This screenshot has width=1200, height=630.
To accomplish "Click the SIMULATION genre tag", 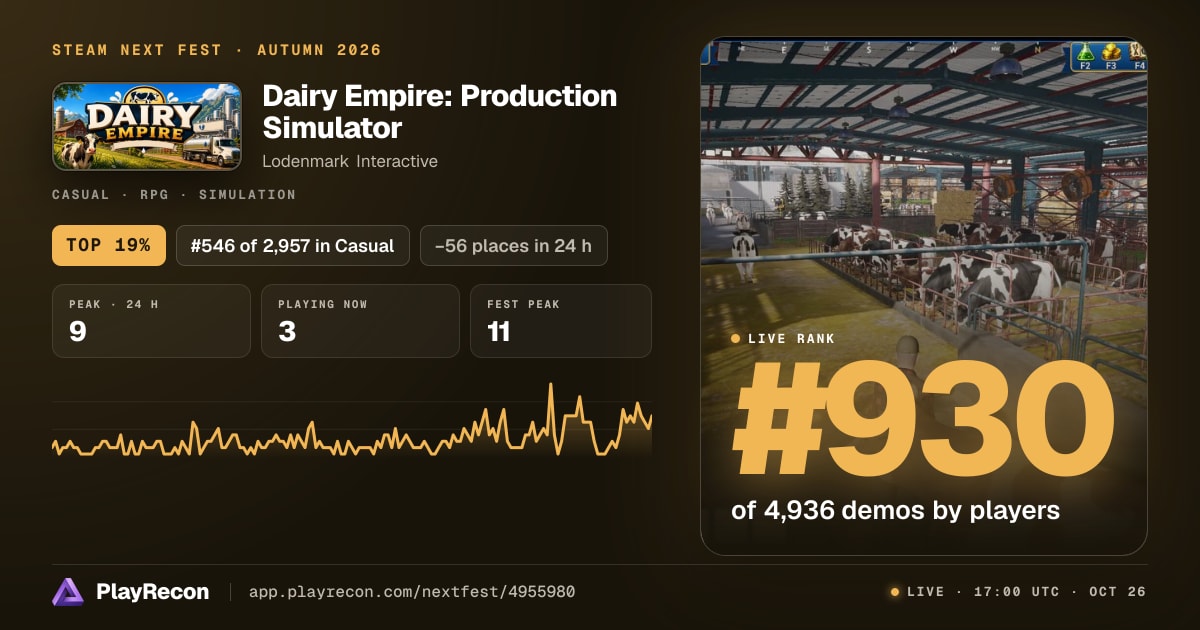I will [x=247, y=195].
